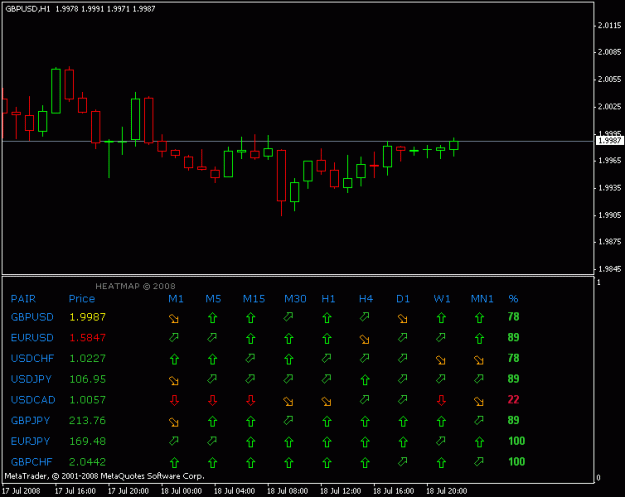
Task: Click the GBPUSD M1 down-right orange arrow
Action: point(174,318)
